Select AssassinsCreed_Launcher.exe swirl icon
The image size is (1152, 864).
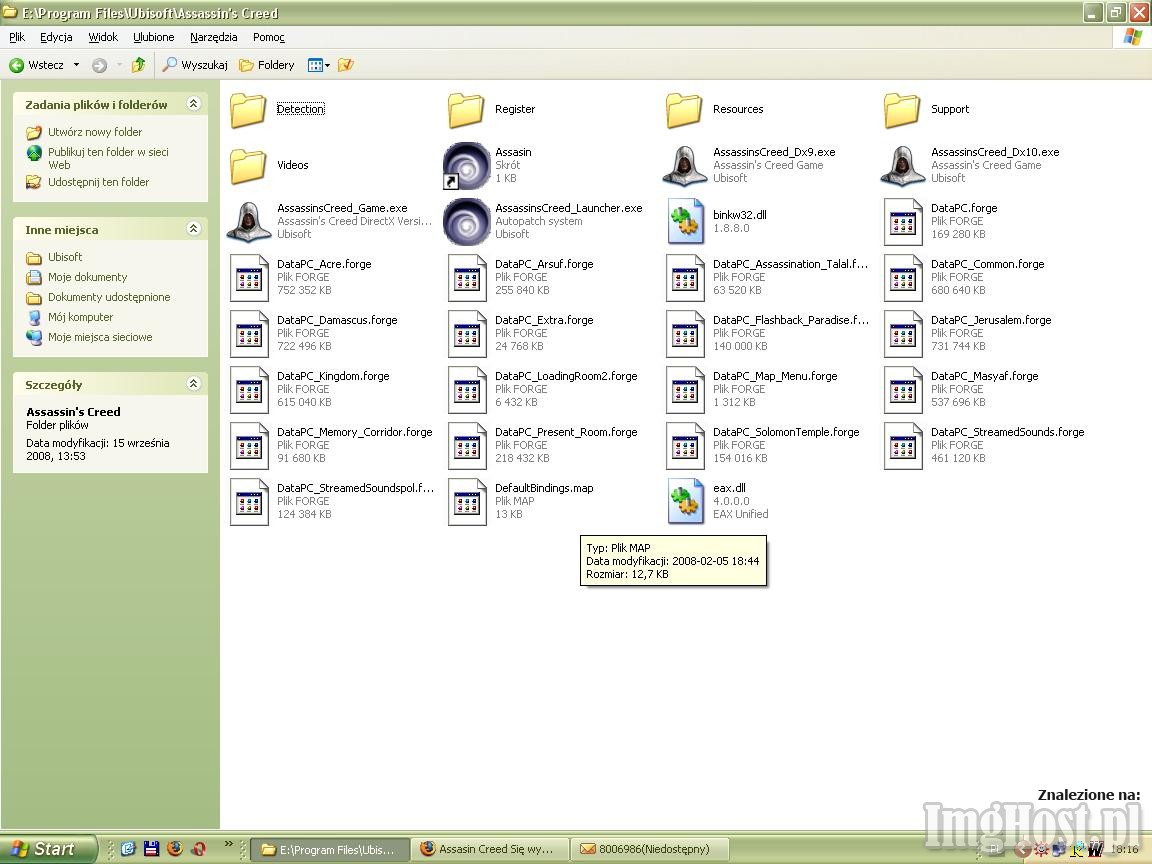[x=466, y=221]
